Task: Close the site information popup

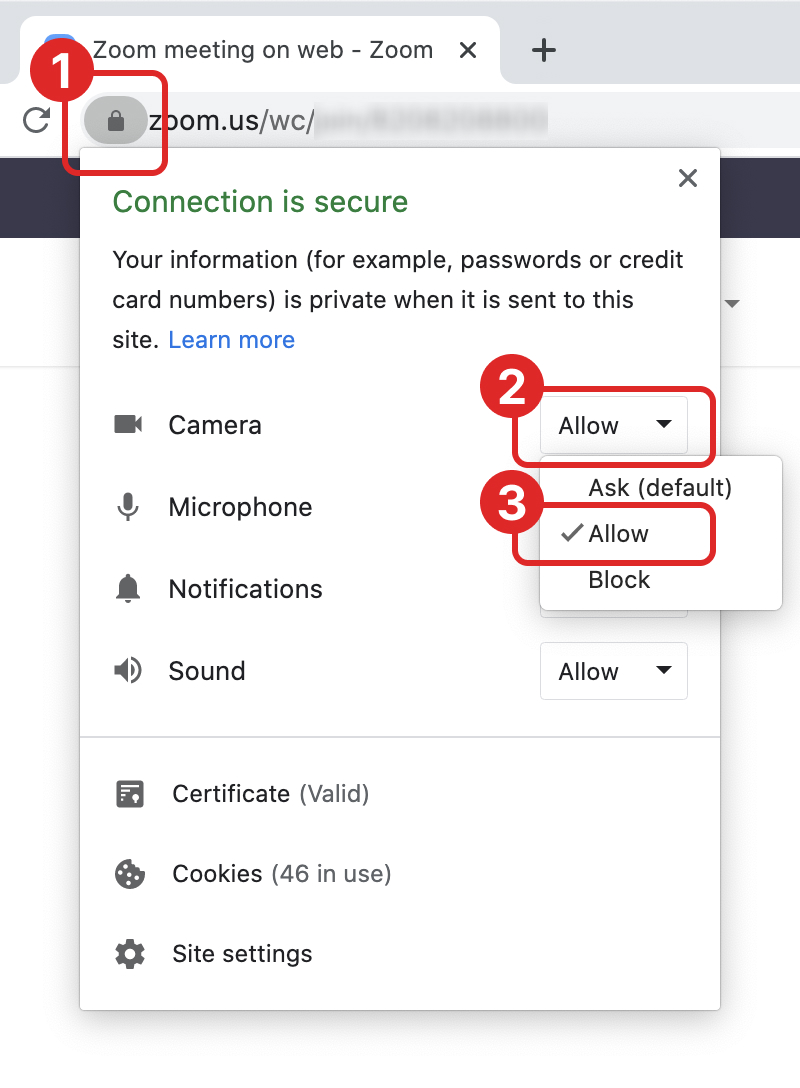Action: (x=687, y=179)
